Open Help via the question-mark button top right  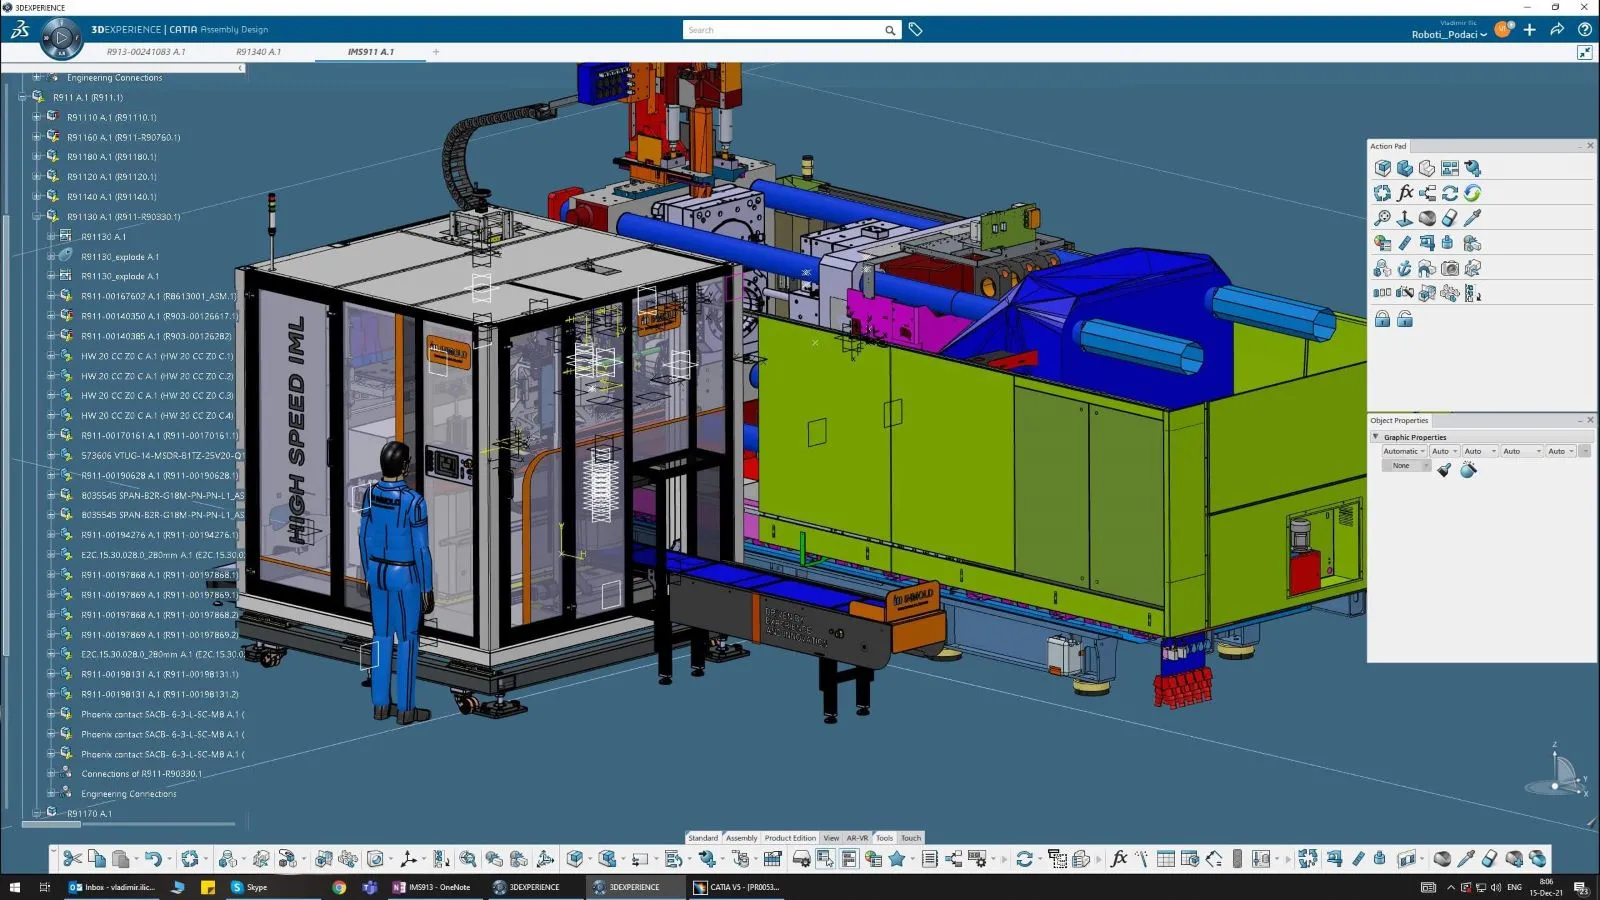[1585, 30]
